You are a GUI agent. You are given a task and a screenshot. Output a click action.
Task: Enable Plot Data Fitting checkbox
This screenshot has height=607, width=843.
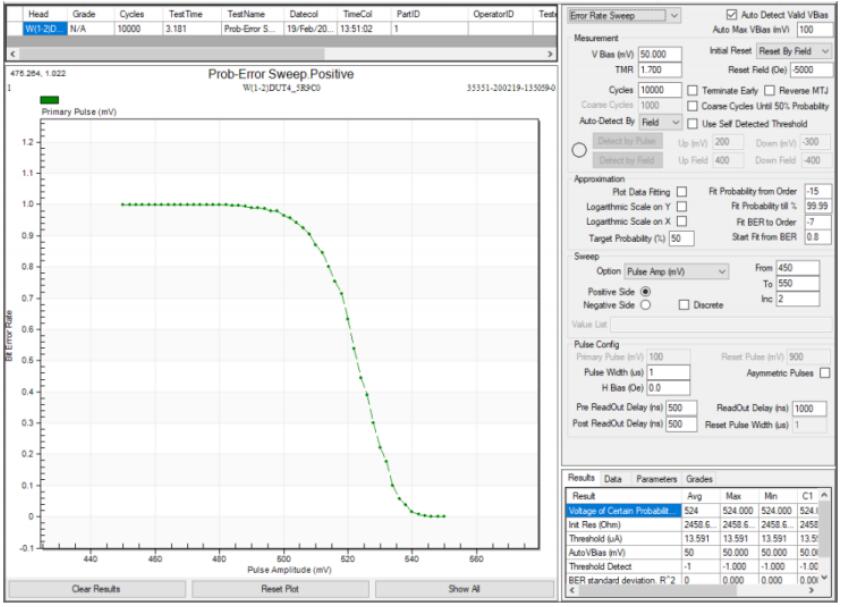[682, 191]
